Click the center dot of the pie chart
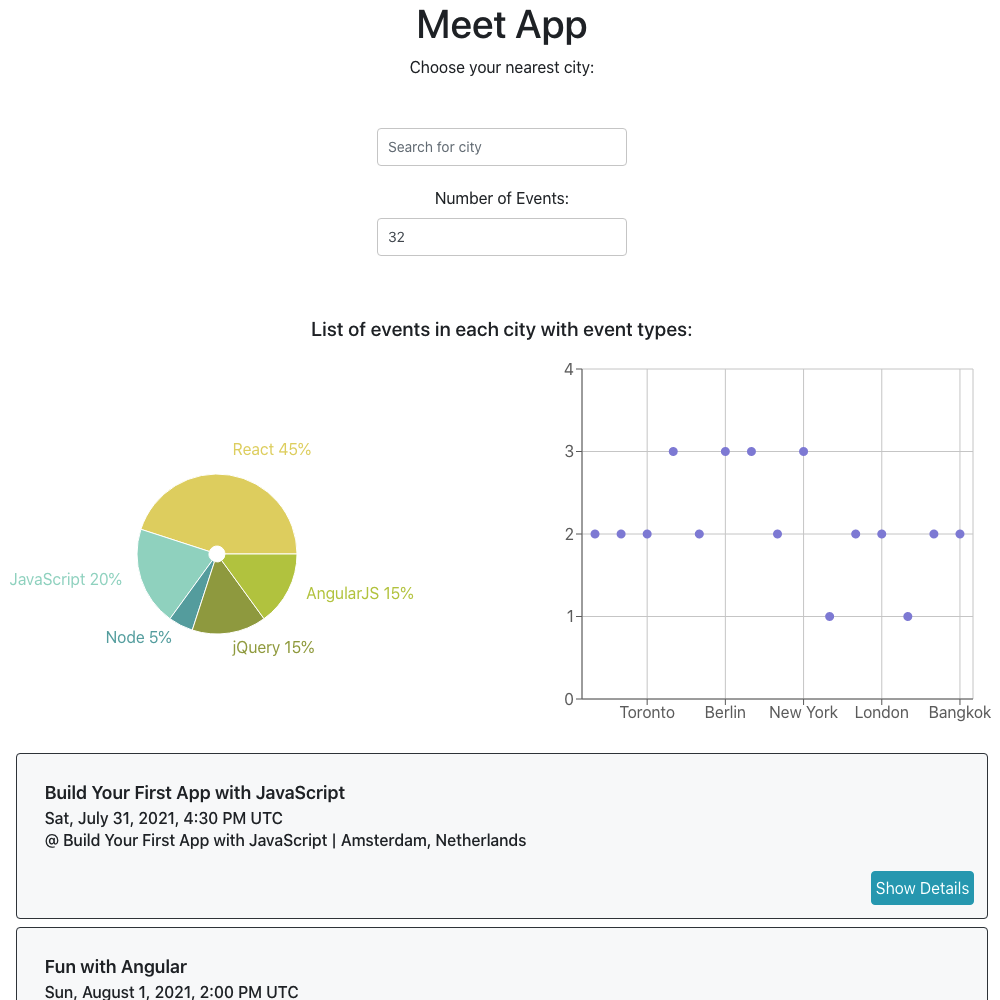The image size is (1000, 1000). (x=217, y=552)
